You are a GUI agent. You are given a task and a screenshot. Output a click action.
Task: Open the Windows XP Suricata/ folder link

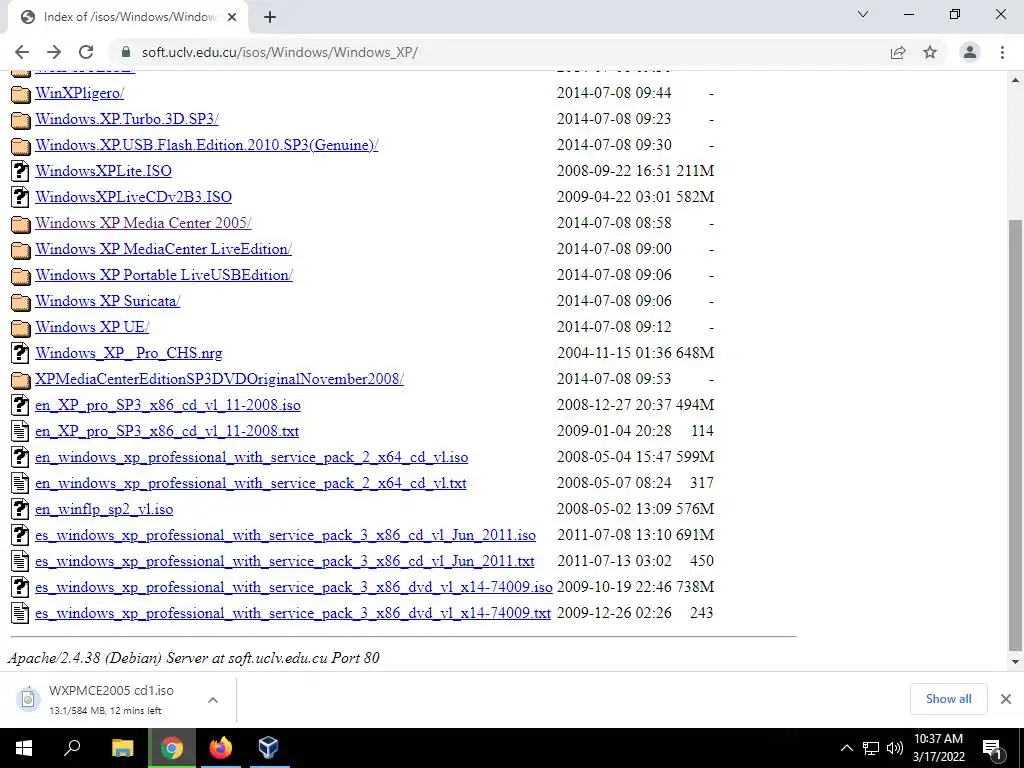[x=108, y=301]
